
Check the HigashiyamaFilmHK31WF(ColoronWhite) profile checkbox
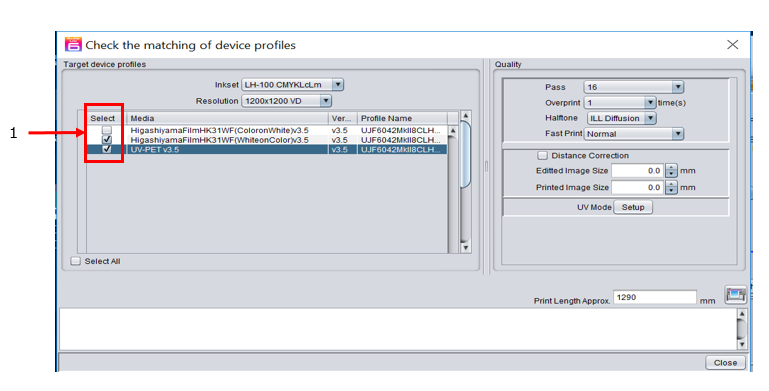(x=106, y=130)
